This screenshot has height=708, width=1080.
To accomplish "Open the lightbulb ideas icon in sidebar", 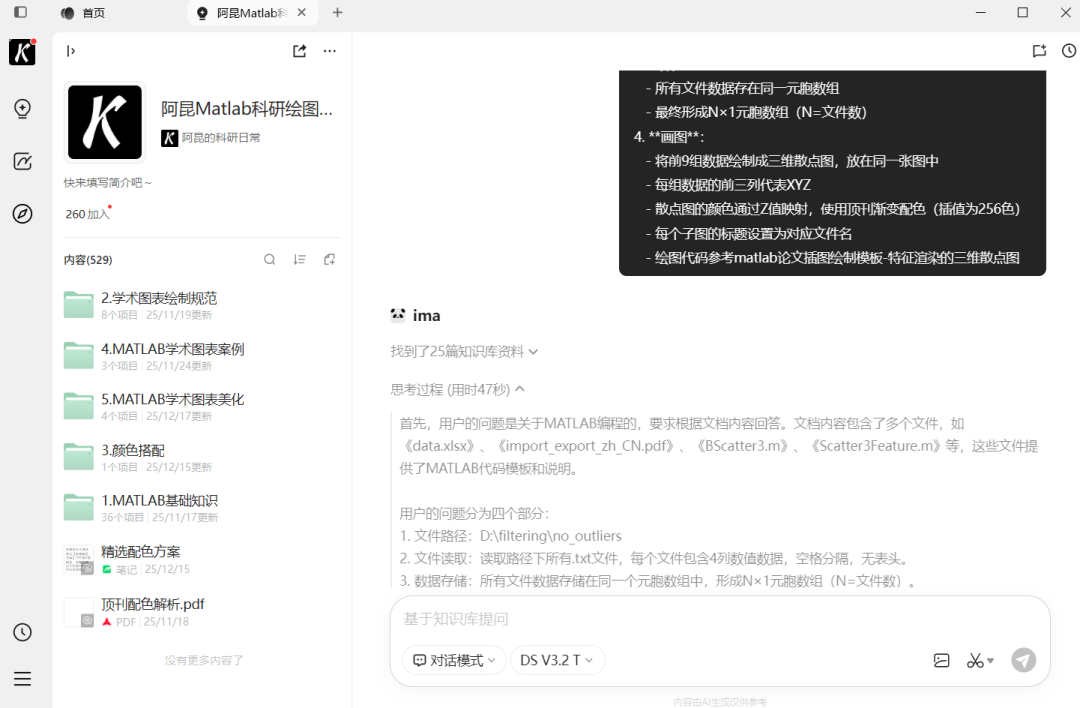I will coord(22,109).
